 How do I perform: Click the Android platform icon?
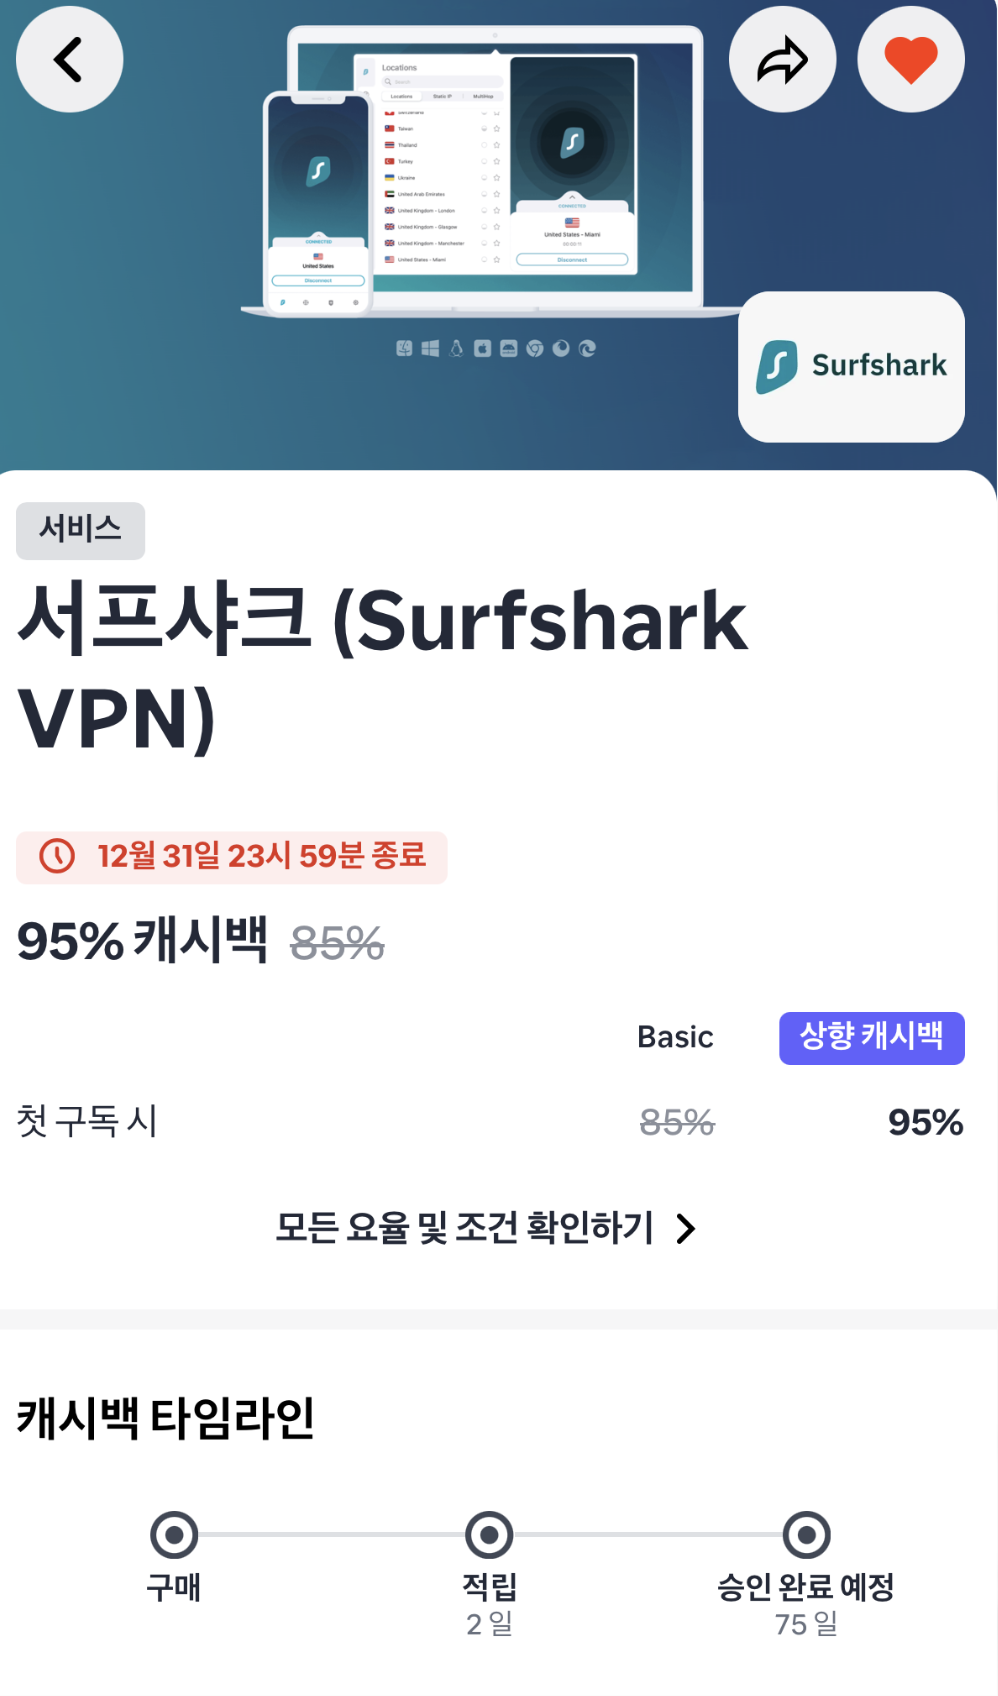click(507, 348)
